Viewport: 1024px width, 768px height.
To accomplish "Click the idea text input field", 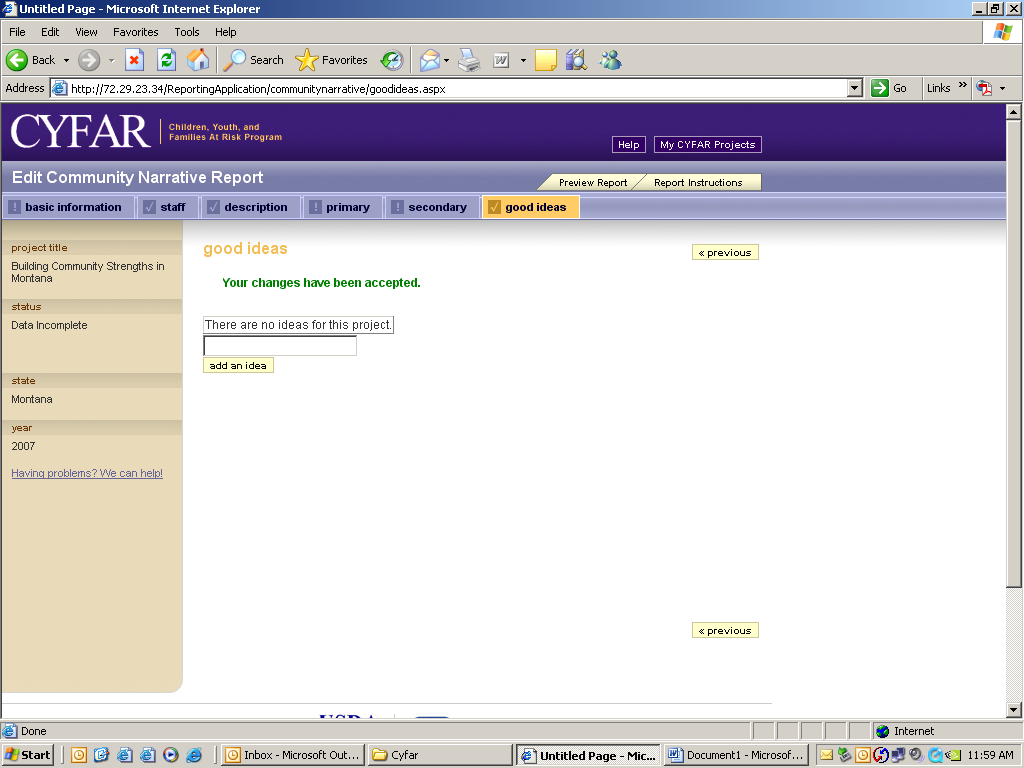I will click(x=280, y=346).
